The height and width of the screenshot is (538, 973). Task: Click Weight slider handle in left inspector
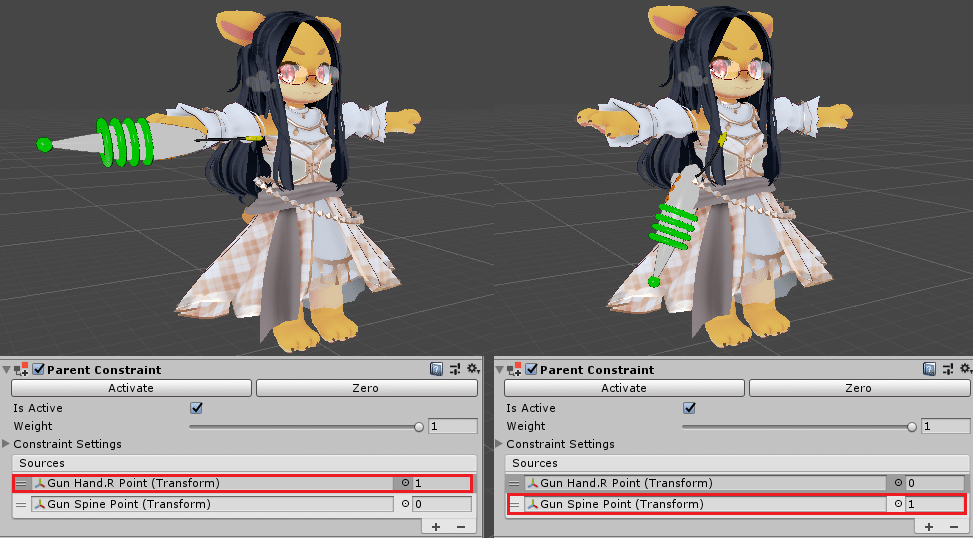(x=419, y=426)
